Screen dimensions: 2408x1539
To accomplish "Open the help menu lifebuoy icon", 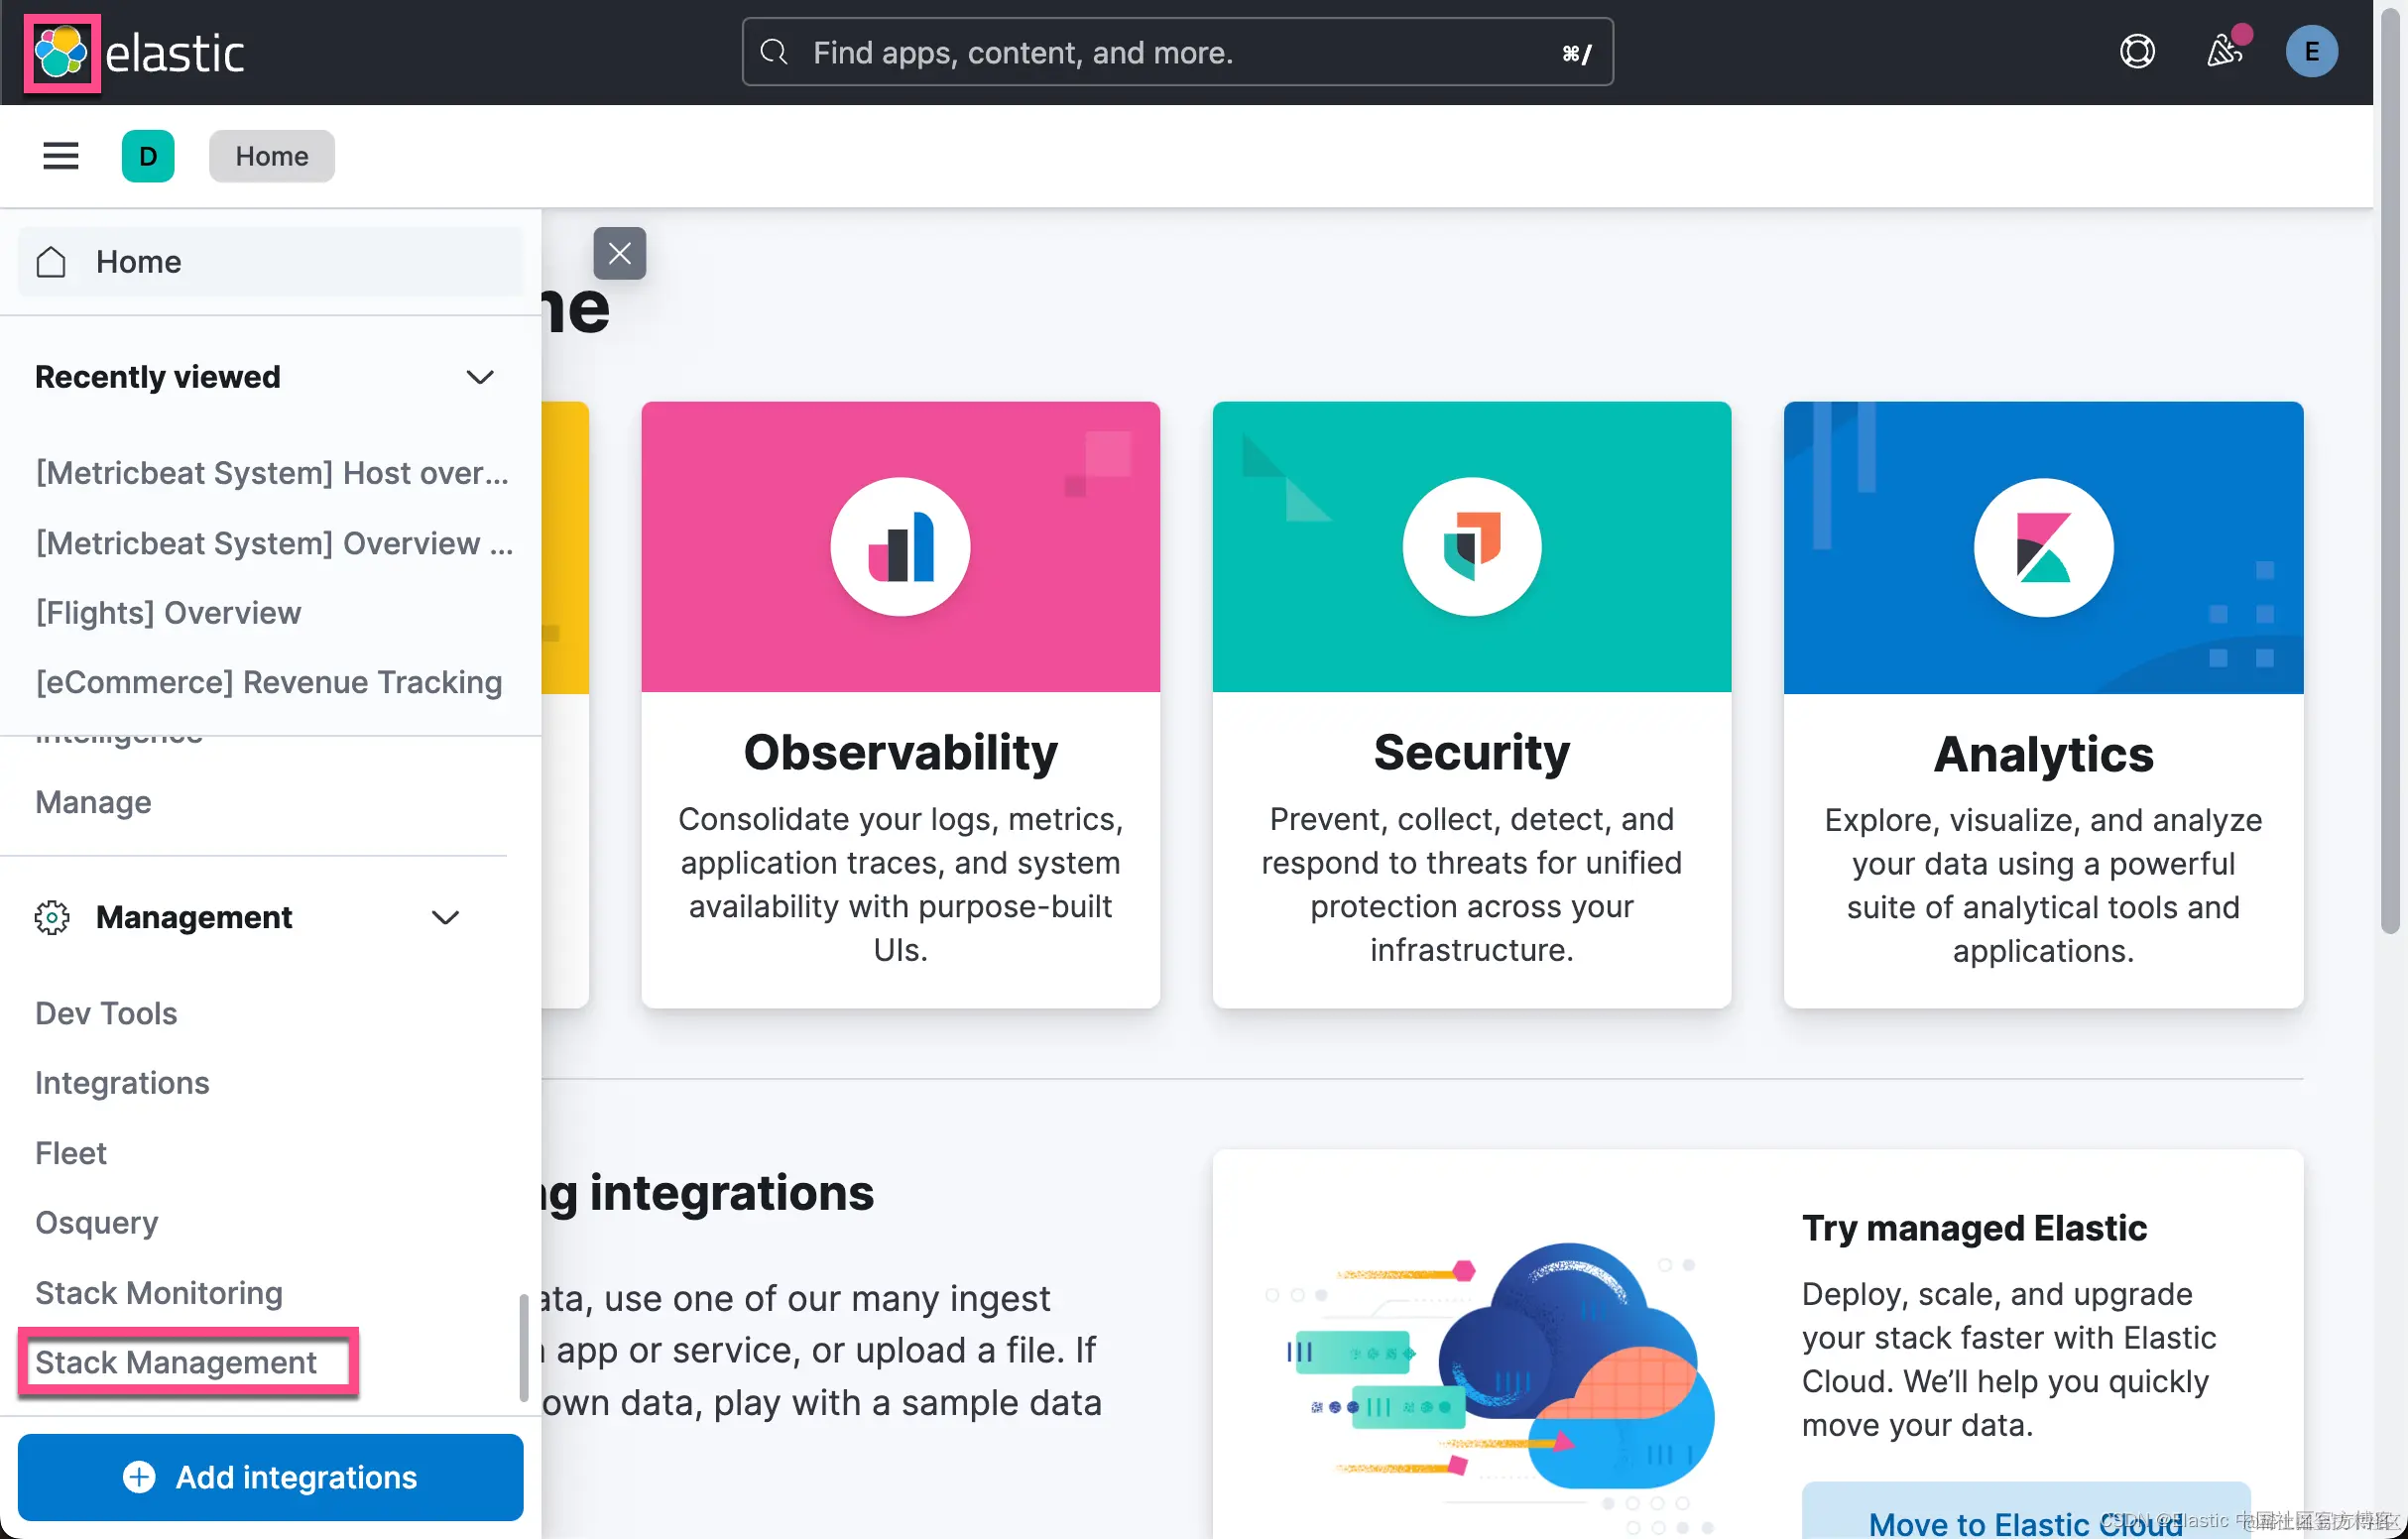I will click(2136, 52).
